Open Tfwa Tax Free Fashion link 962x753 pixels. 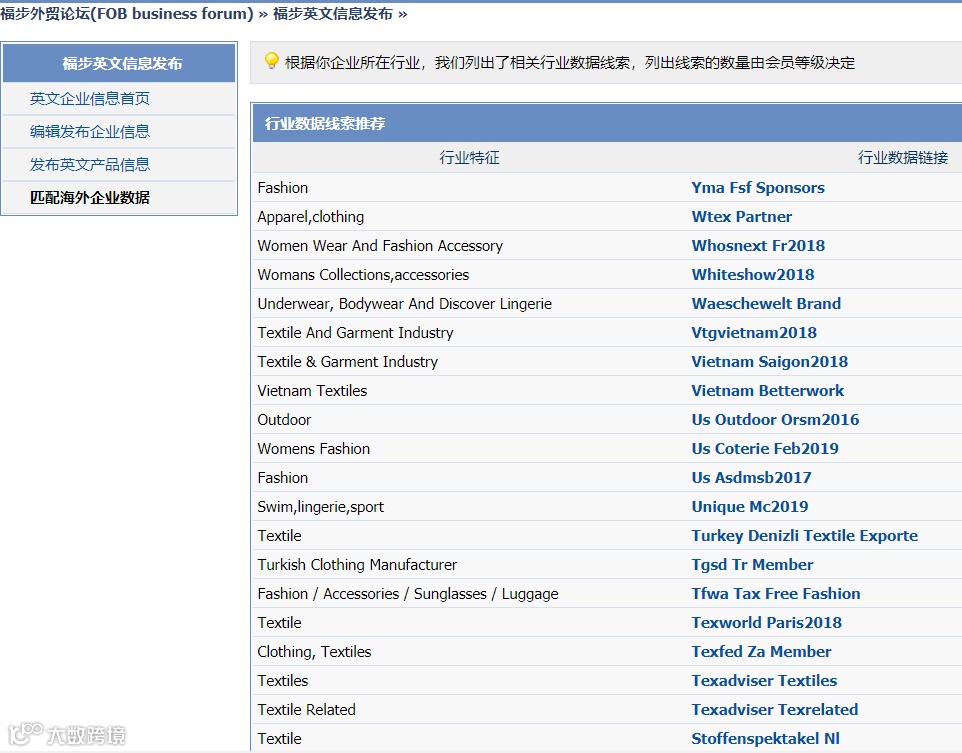click(x=775, y=593)
